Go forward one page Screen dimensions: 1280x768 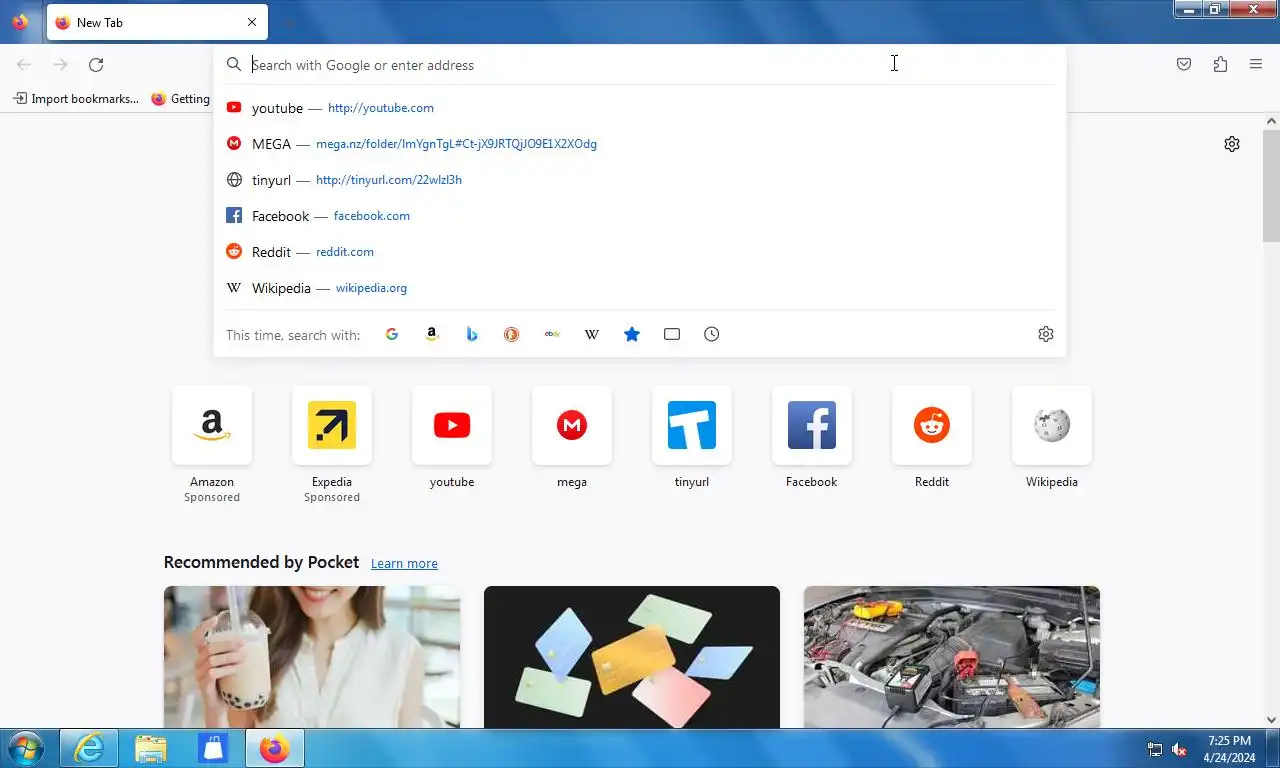pos(60,65)
